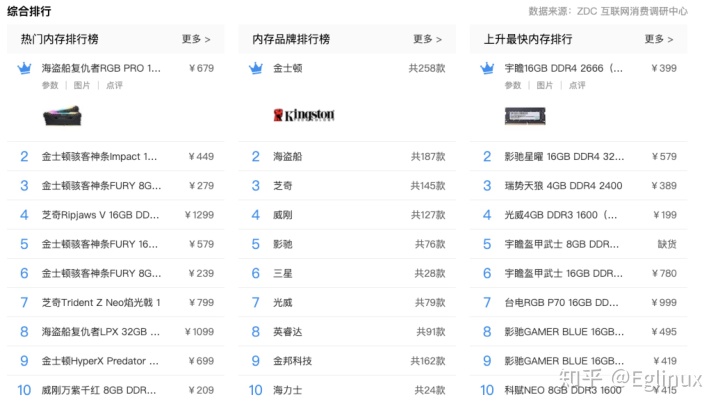This screenshot has width=720, height=411.
Task: Open the 海力士 brand link
Action: pyautogui.click(x=287, y=390)
